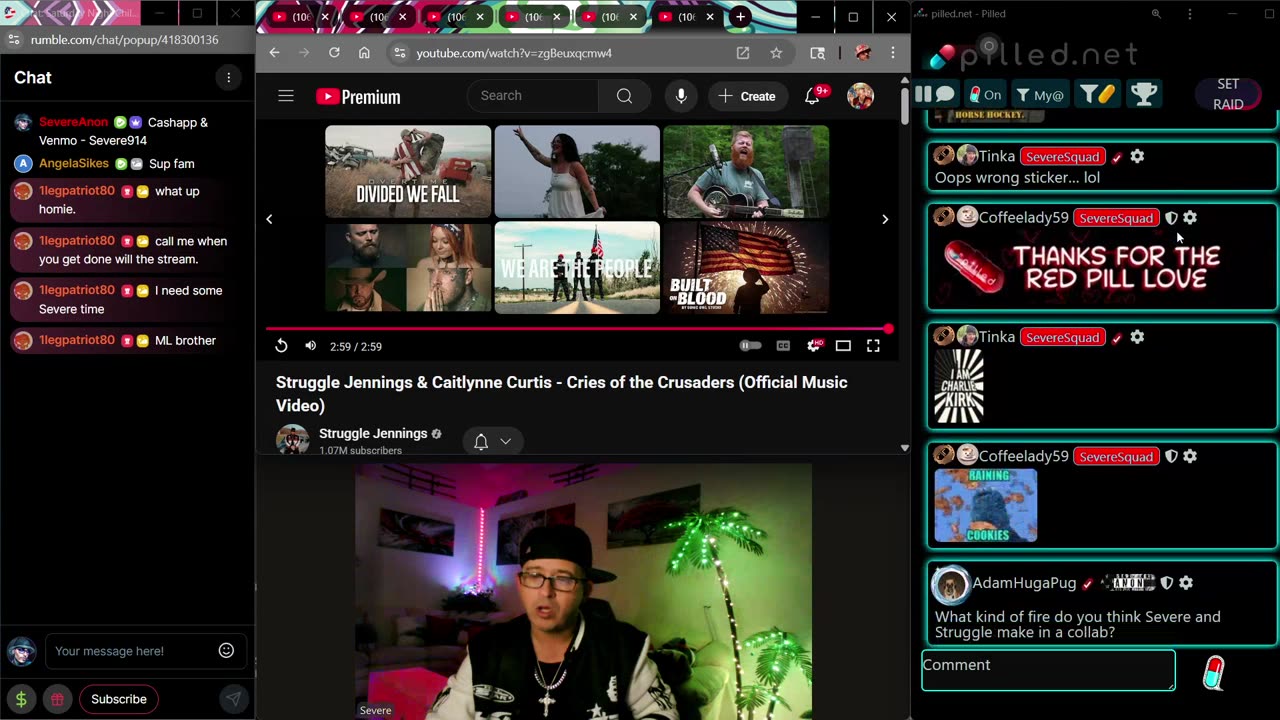The image size is (1280, 720).
Task: Open the YouTube Create button
Action: coord(748,96)
